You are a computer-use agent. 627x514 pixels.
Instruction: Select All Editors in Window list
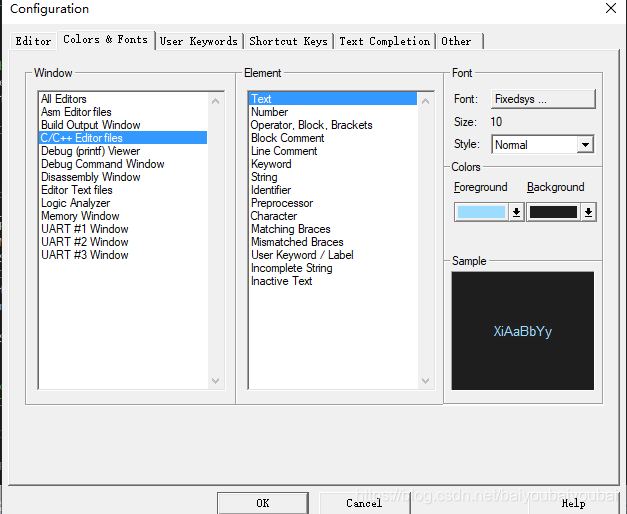pyautogui.click(x=123, y=99)
